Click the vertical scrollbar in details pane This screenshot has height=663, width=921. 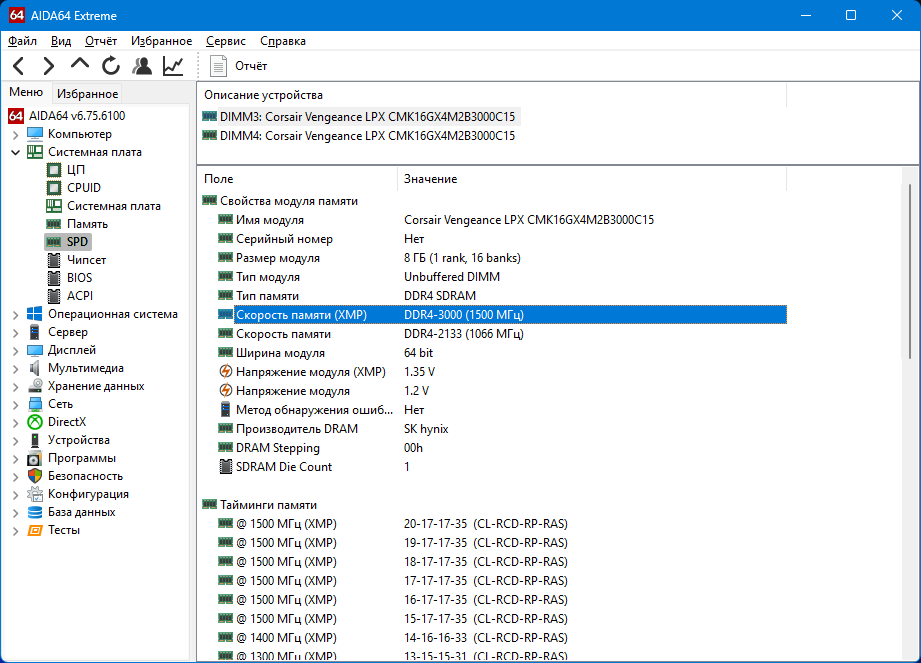pos(910,270)
